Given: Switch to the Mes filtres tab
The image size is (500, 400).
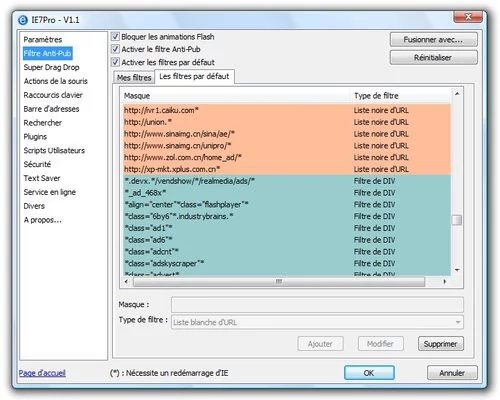Looking at the screenshot, I should point(134,77).
